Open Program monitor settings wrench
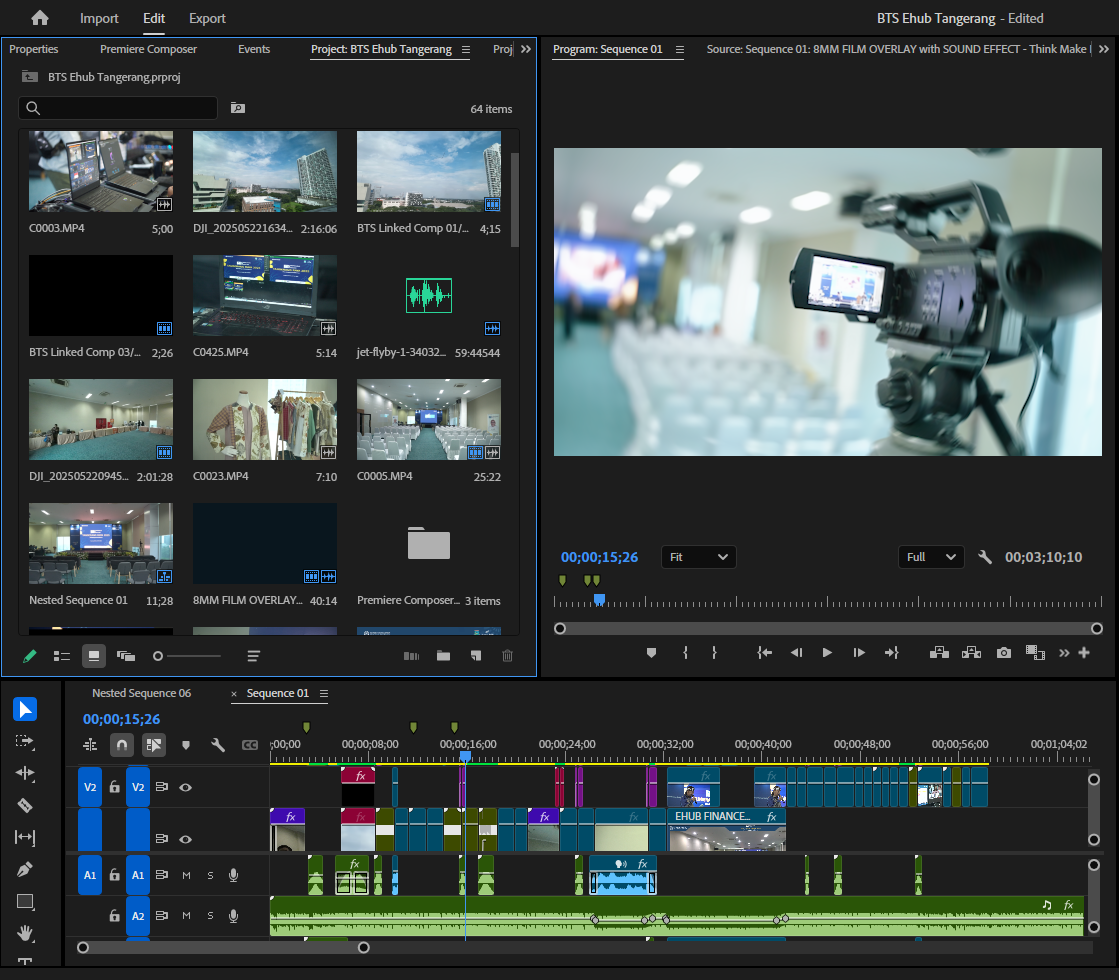Viewport: 1119px width, 980px height. coord(985,557)
